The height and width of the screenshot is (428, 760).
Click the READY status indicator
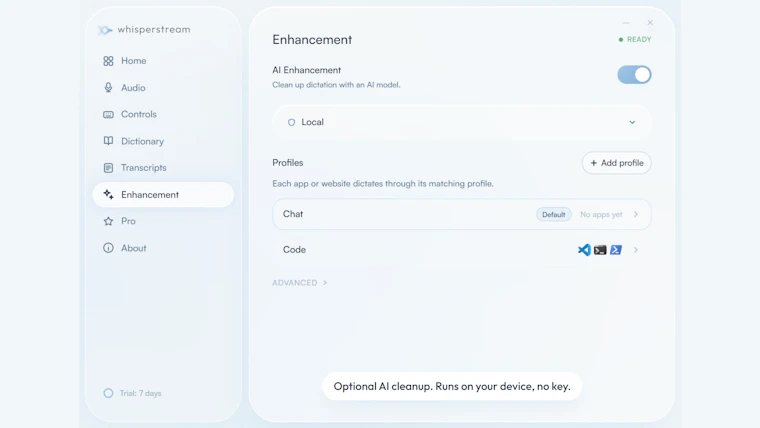634,40
